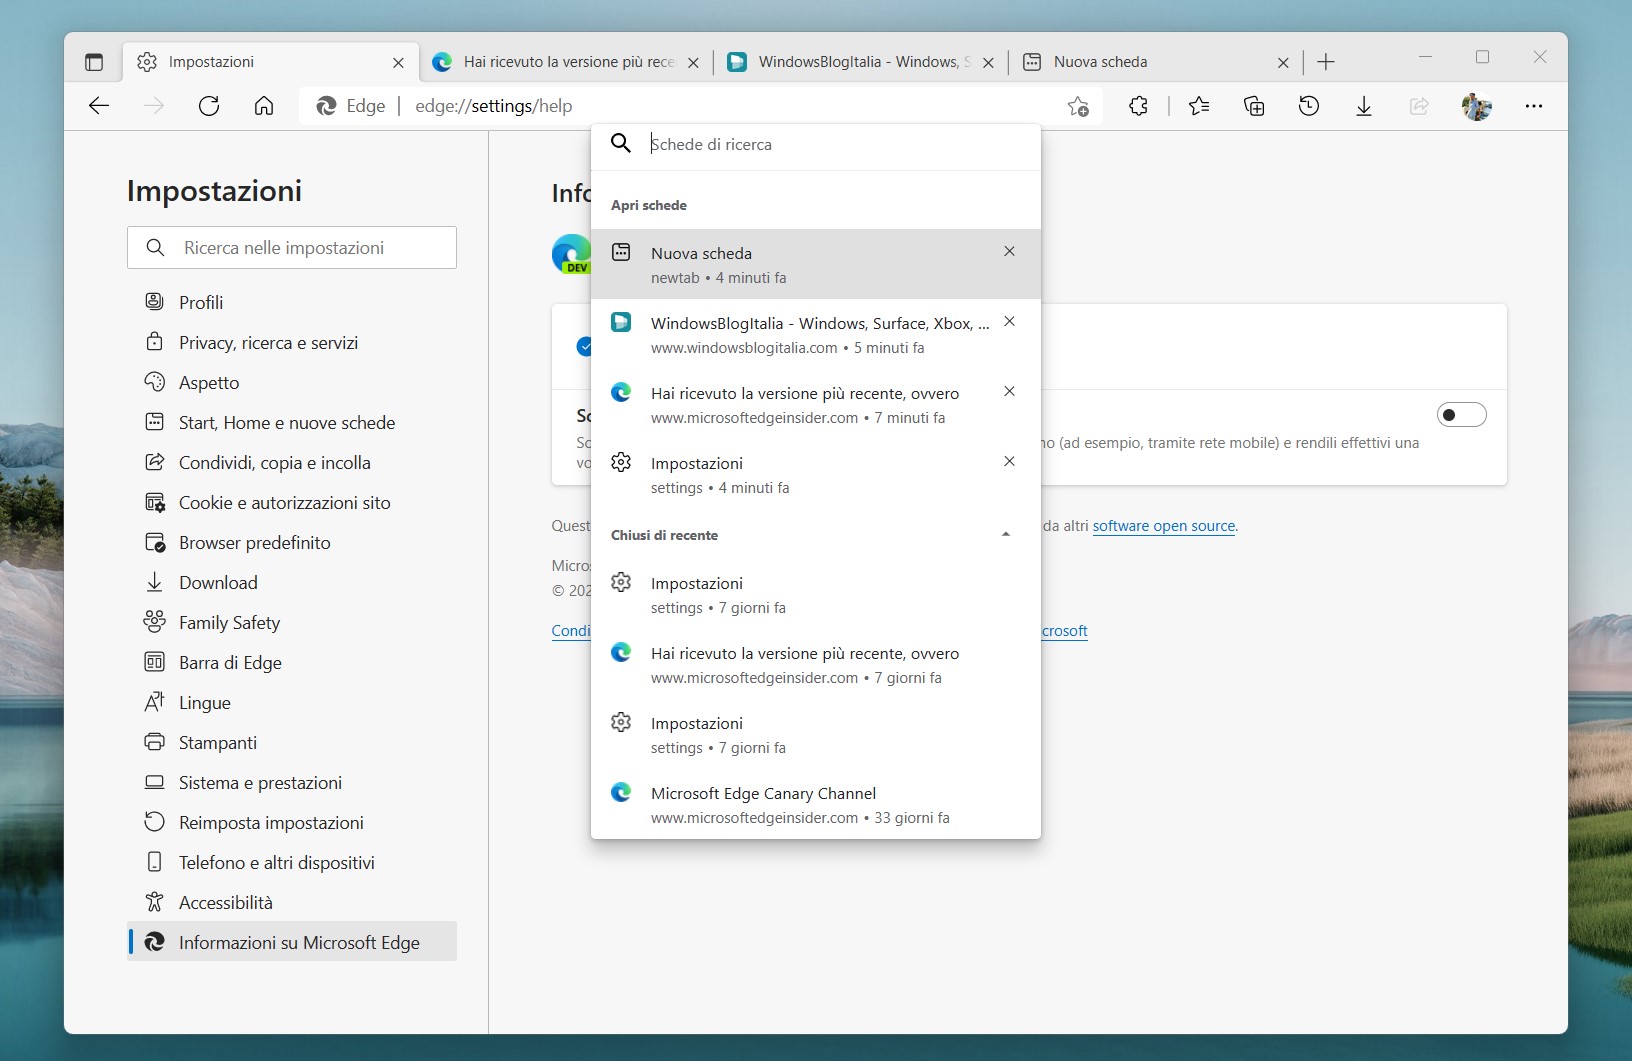This screenshot has height=1061, width=1632.
Task: Open the 'software open source' link
Action: [x=1164, y=526]
